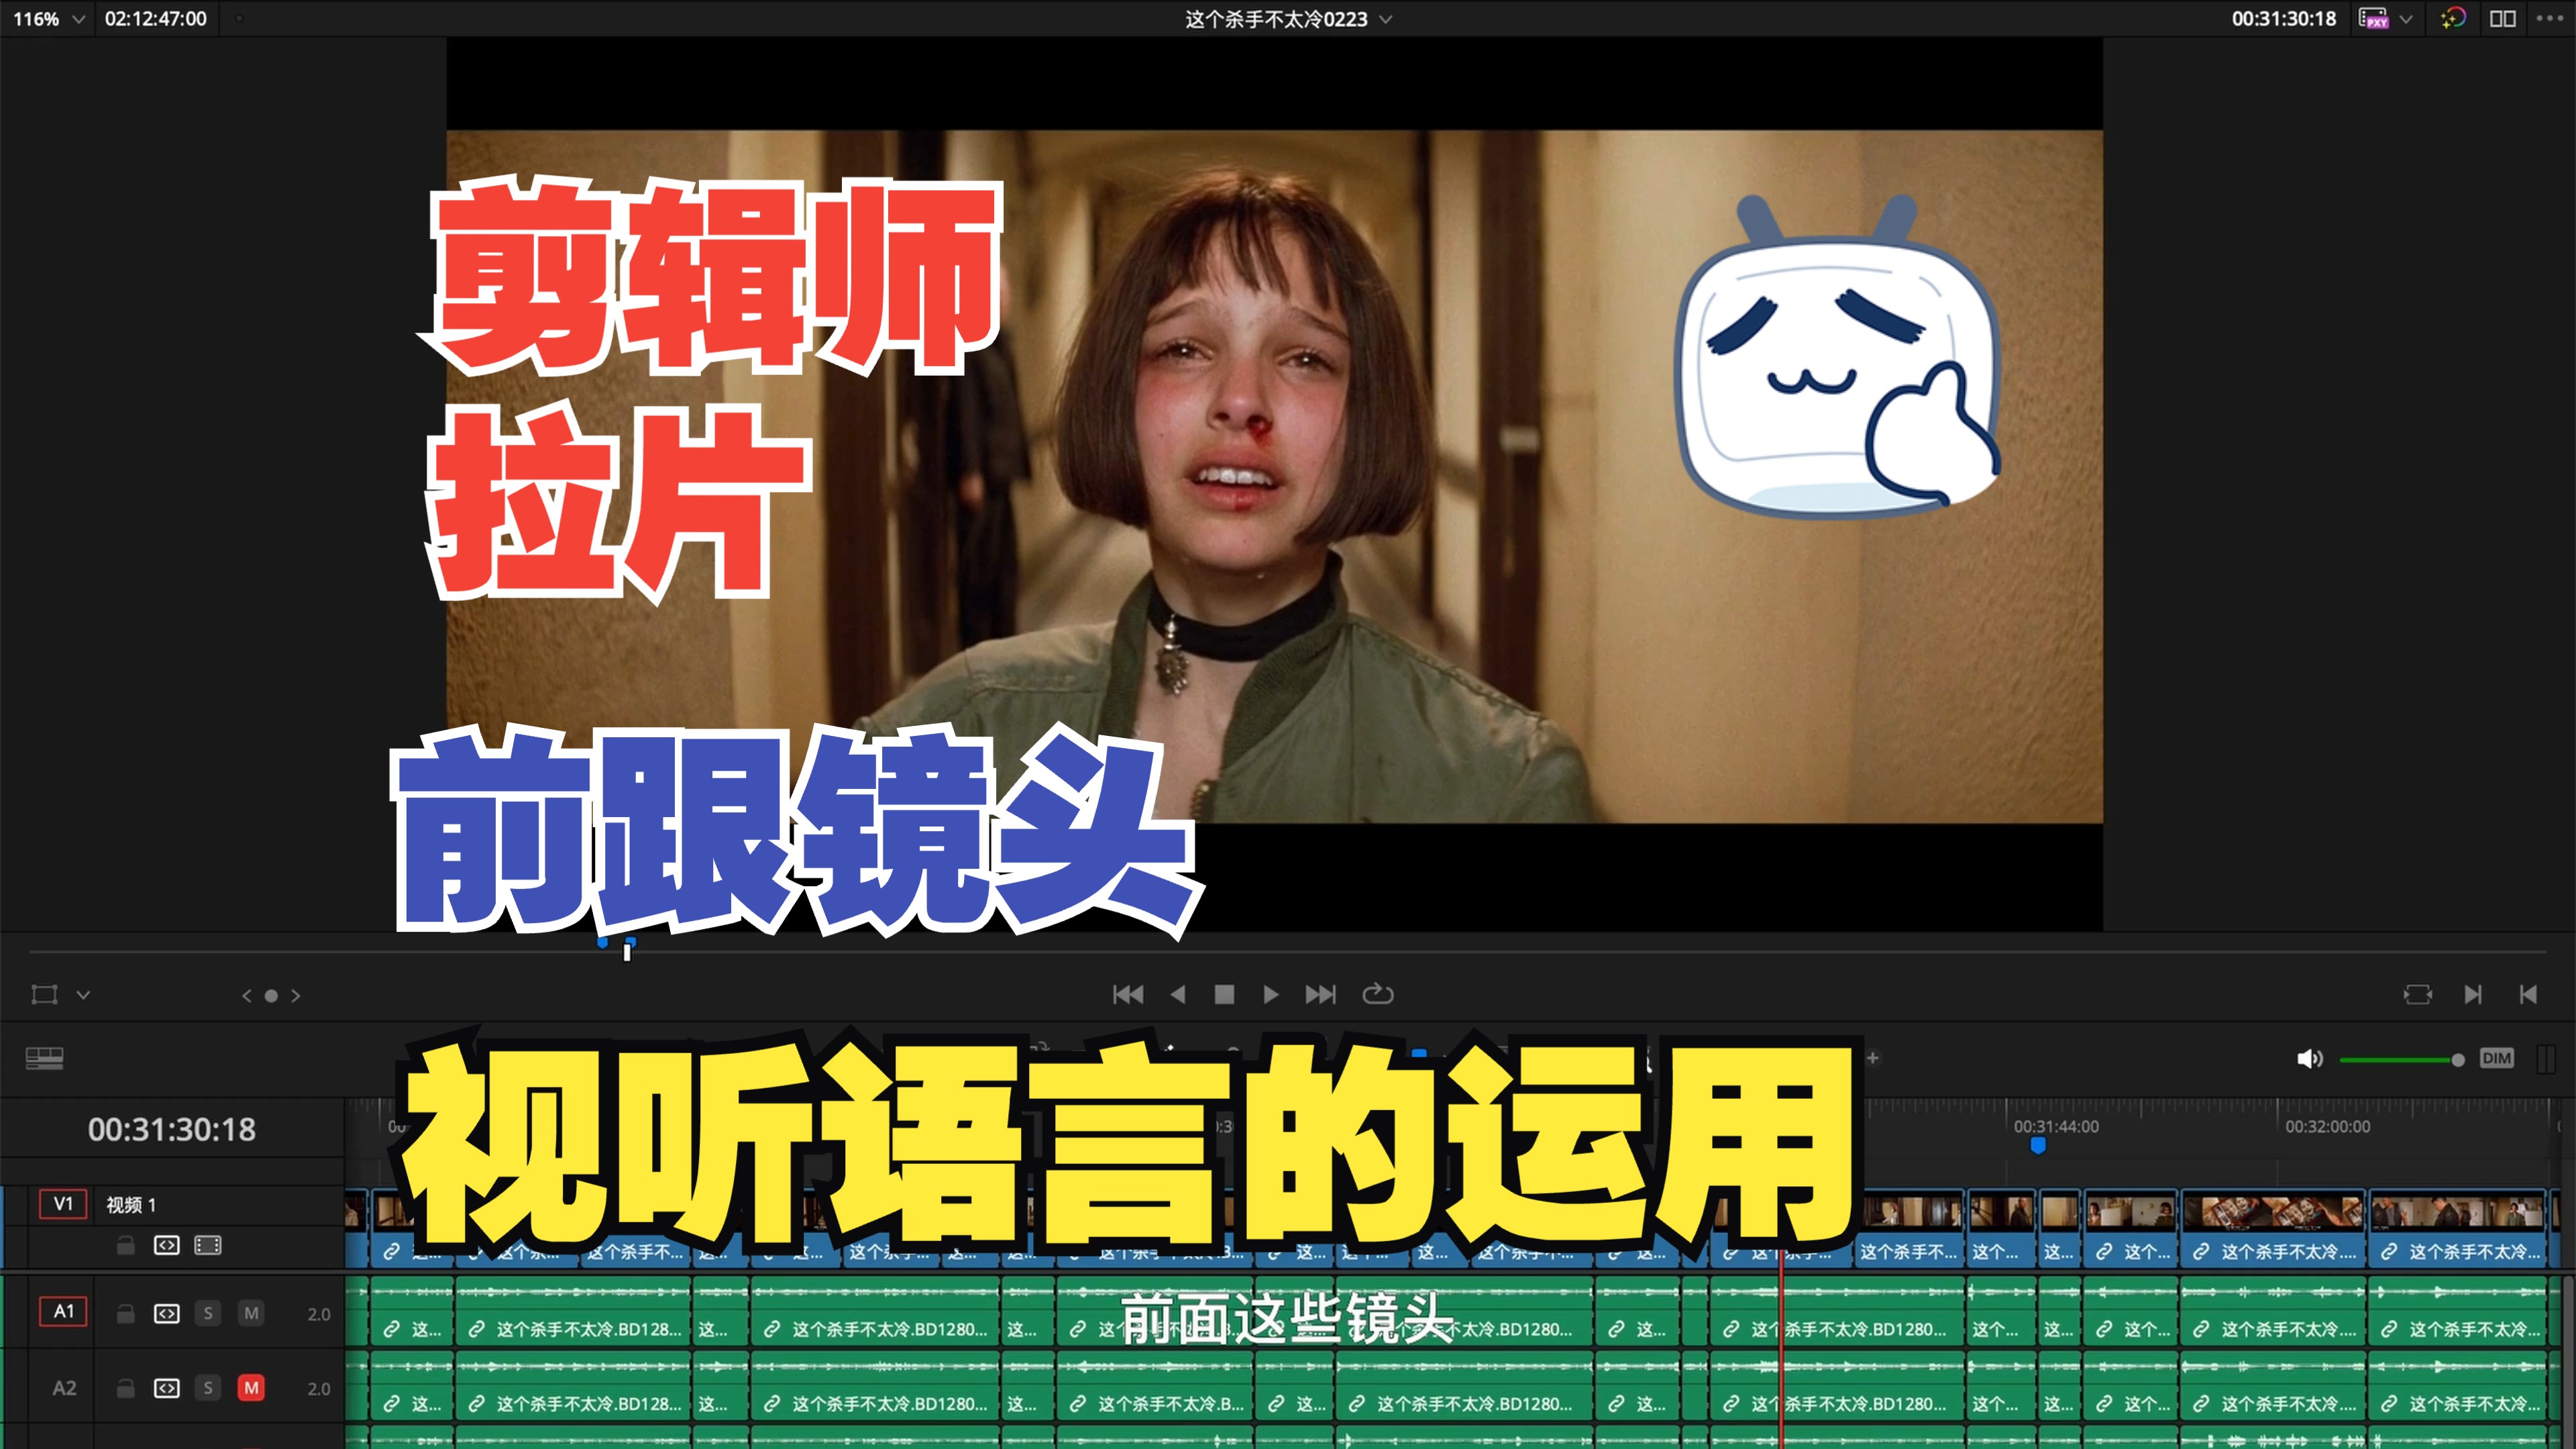Click the large timeline timecode 00:31:30:18
Screen dimensions: 2576x1449
pos(172,1129)
